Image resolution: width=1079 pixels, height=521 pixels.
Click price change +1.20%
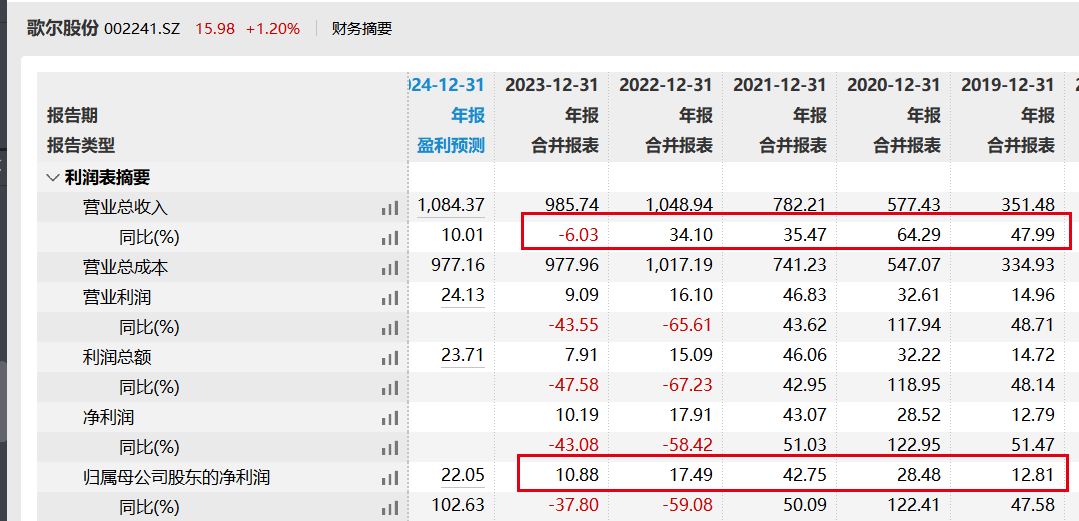[x=273, y=29]
